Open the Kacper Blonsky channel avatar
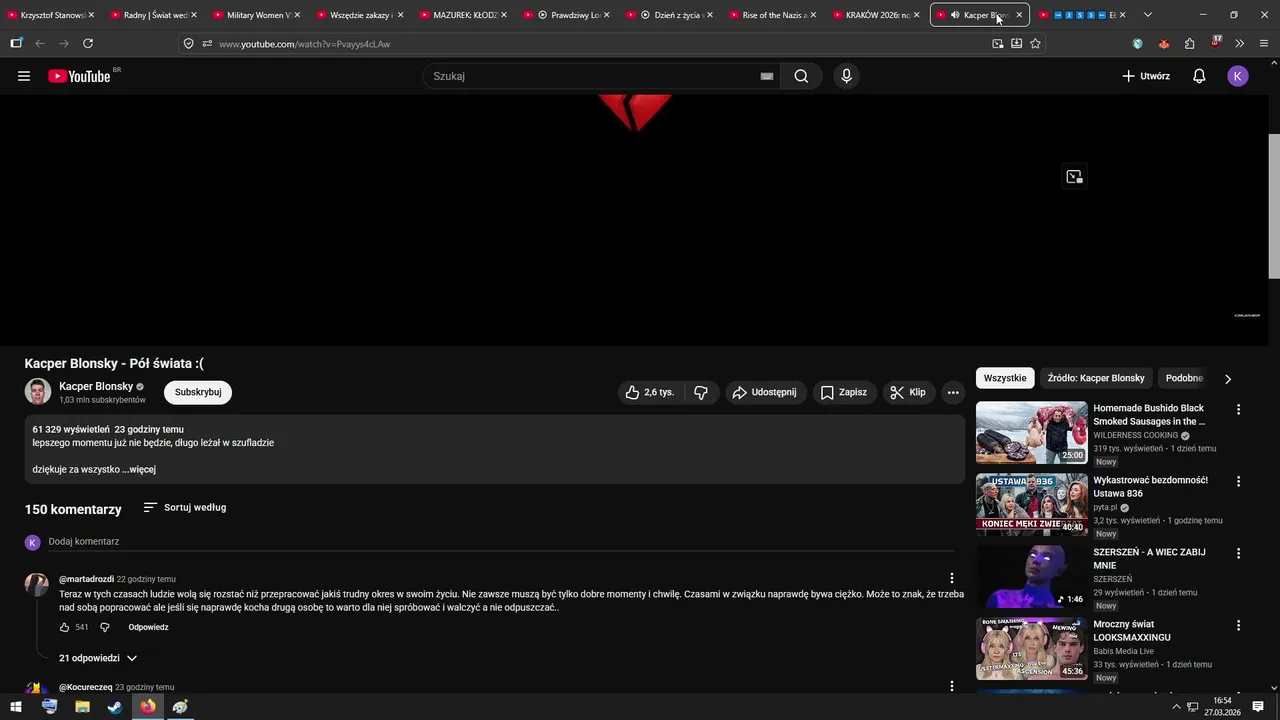The width and height of the screenshot is (1280, 720). click(x=38, y=392)
